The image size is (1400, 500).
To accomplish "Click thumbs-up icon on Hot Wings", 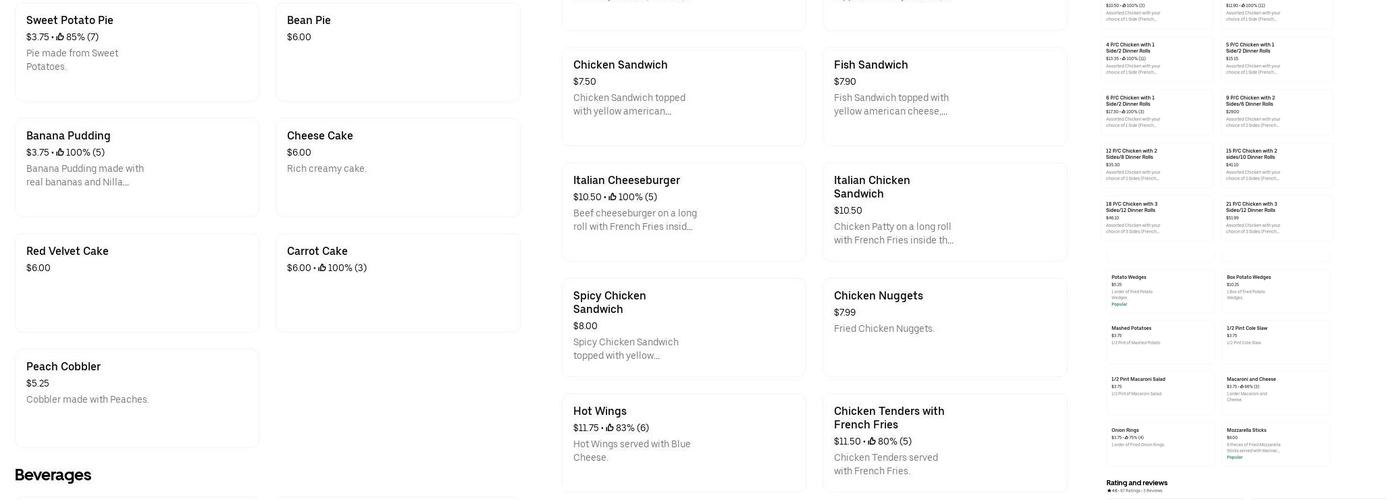I will click(x=610, y=428).
